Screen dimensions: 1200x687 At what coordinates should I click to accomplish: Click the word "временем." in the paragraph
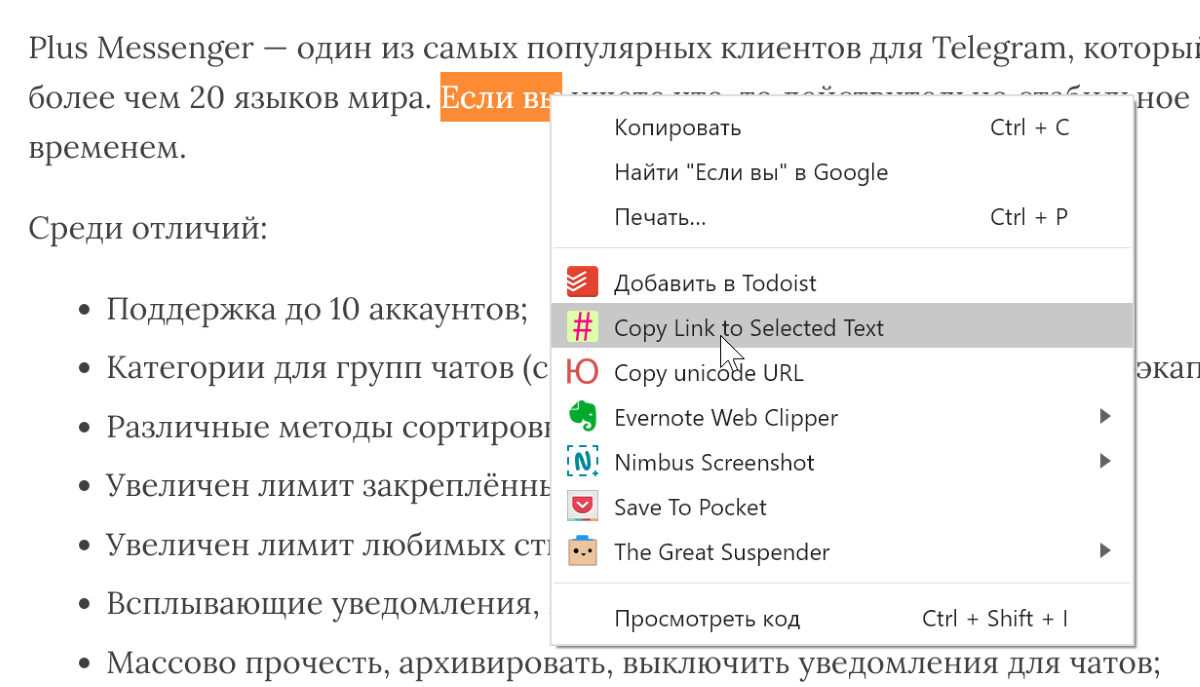pos(107,148)
